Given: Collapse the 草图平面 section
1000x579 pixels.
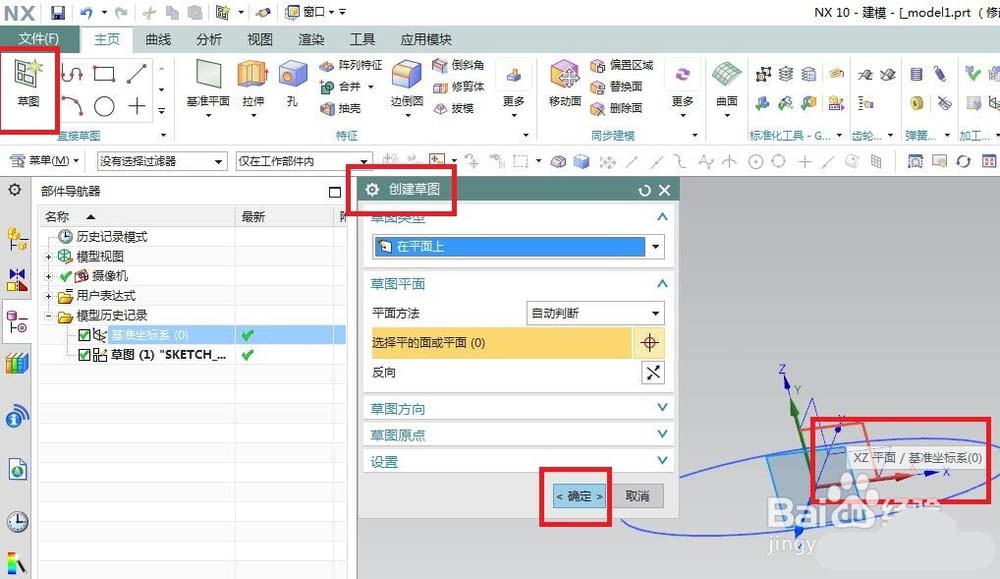Looking at the screenshot, I should [x=662, y=283].
